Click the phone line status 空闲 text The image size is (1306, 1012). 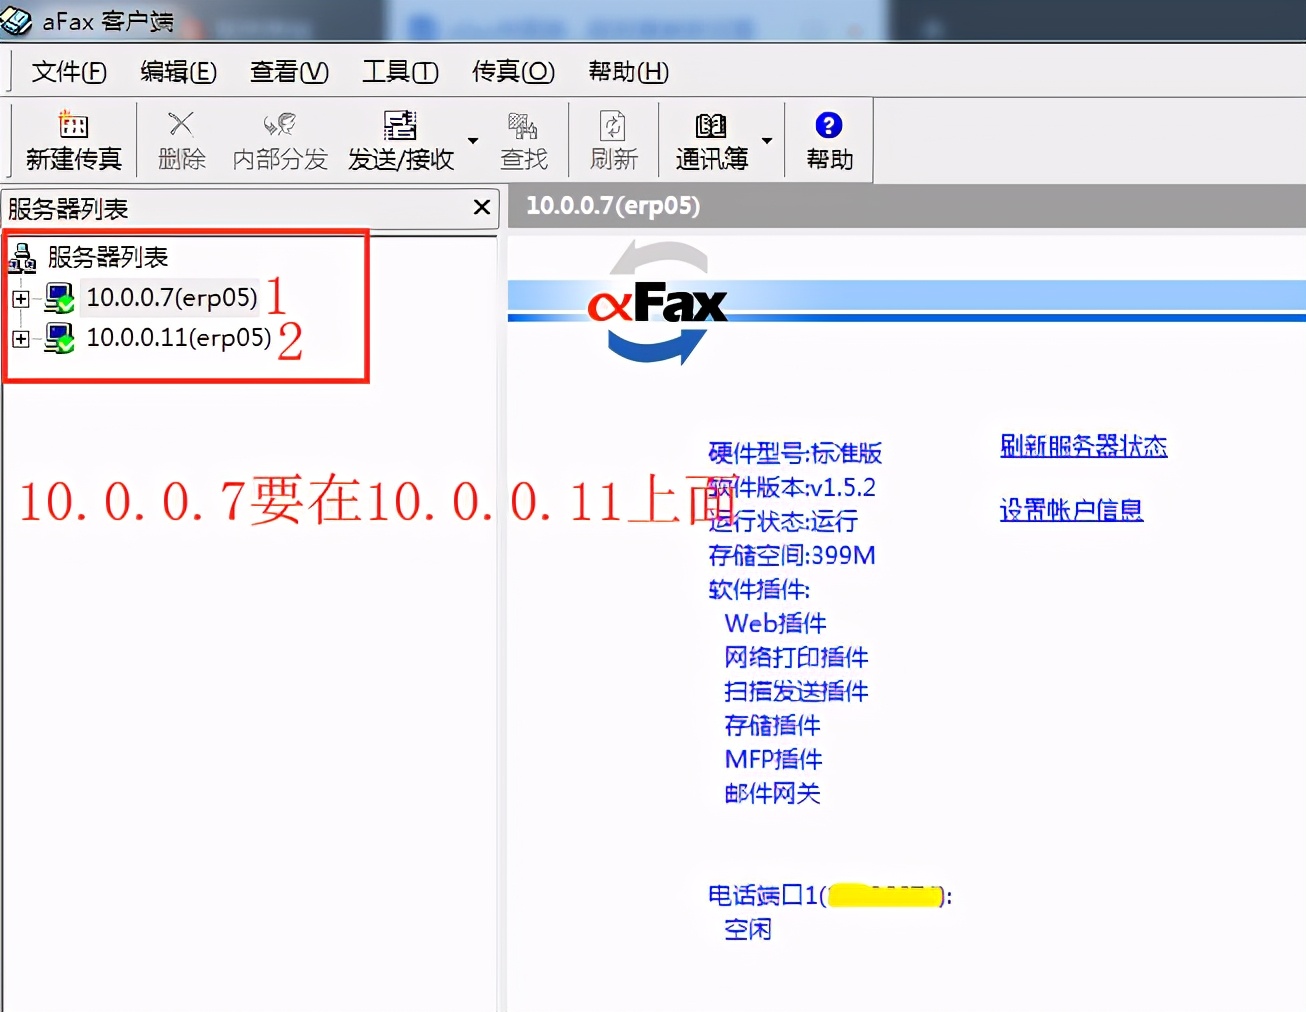click(x=748, y=929)
